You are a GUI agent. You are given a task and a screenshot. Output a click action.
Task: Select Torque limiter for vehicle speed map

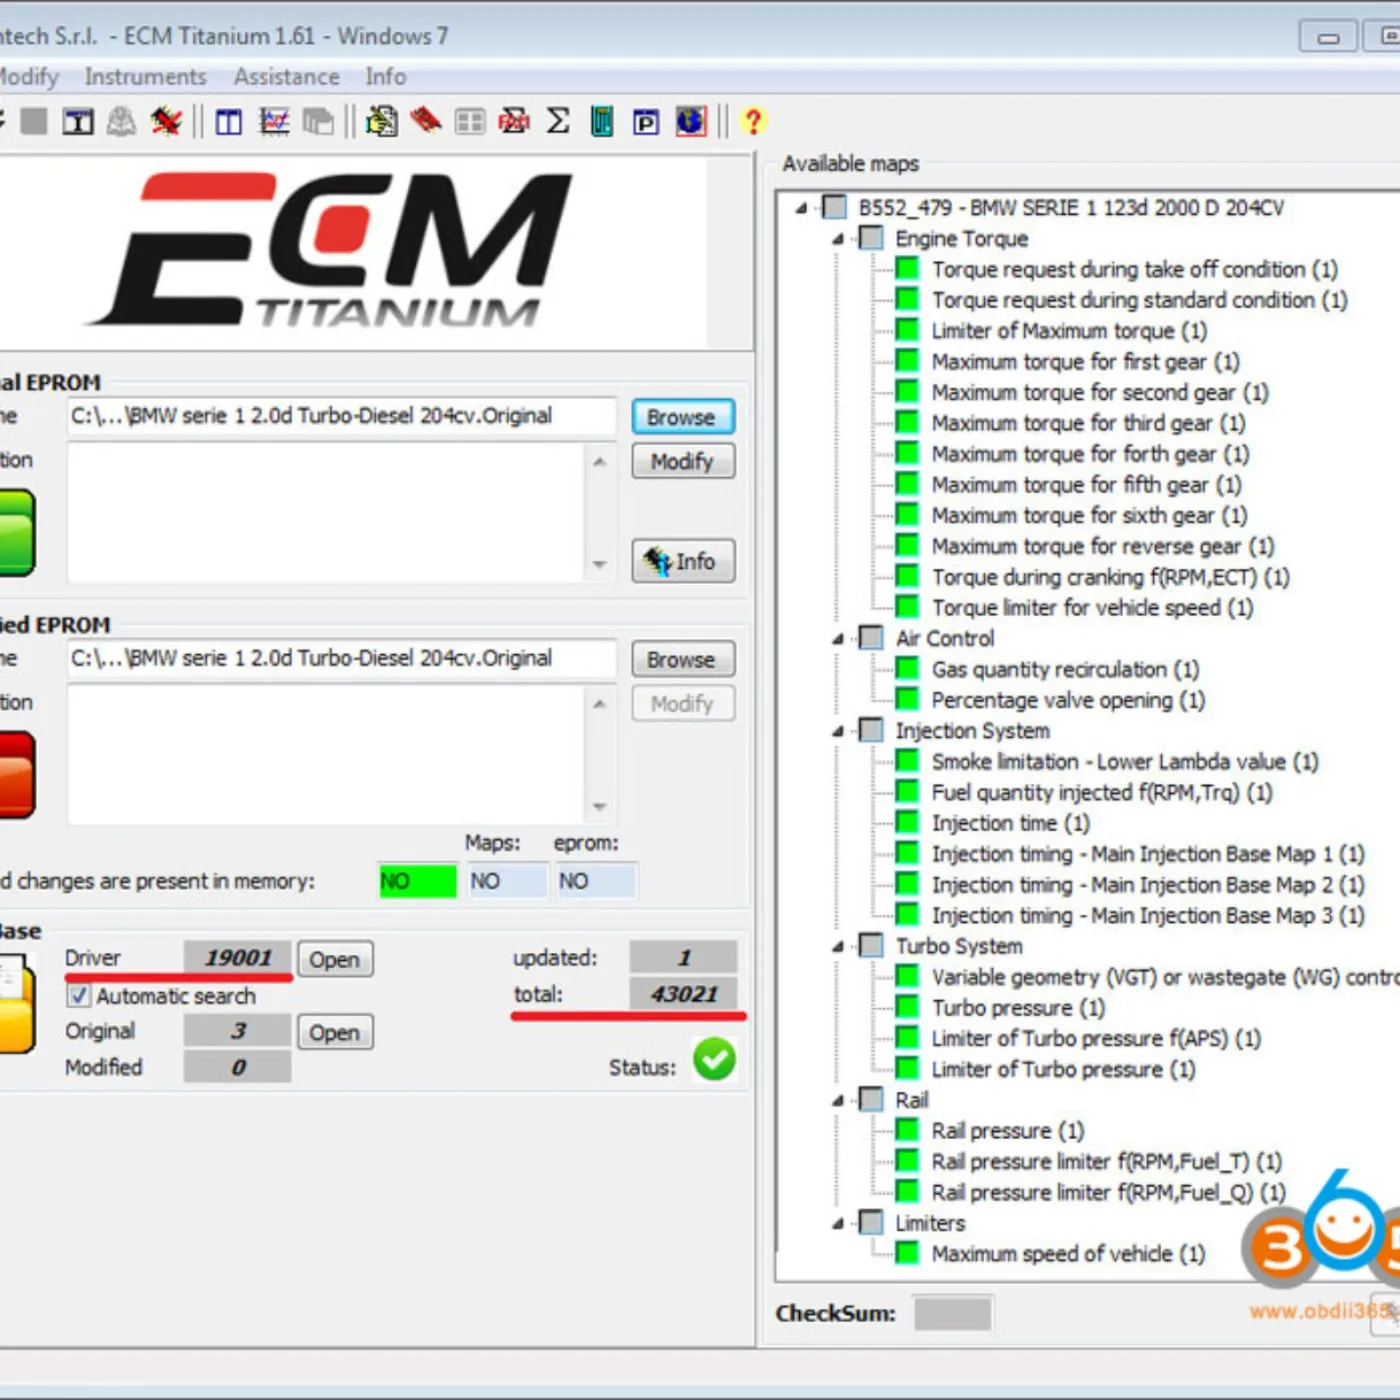click(x=1092, y=608)
